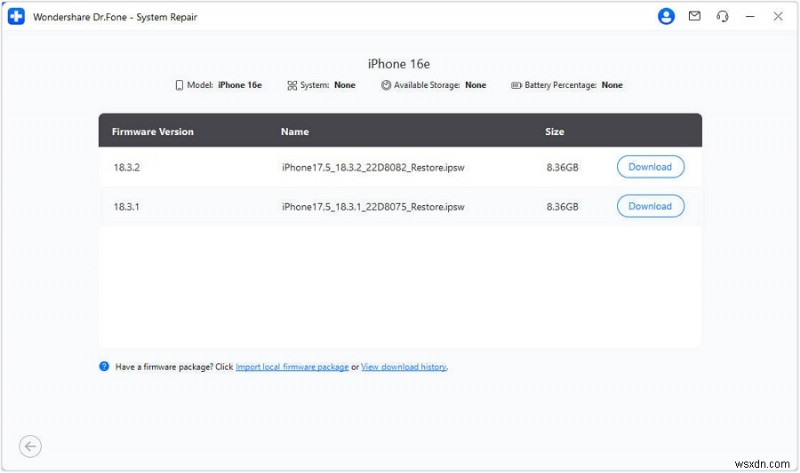Close the Dr.Fone window

[778, 16]
